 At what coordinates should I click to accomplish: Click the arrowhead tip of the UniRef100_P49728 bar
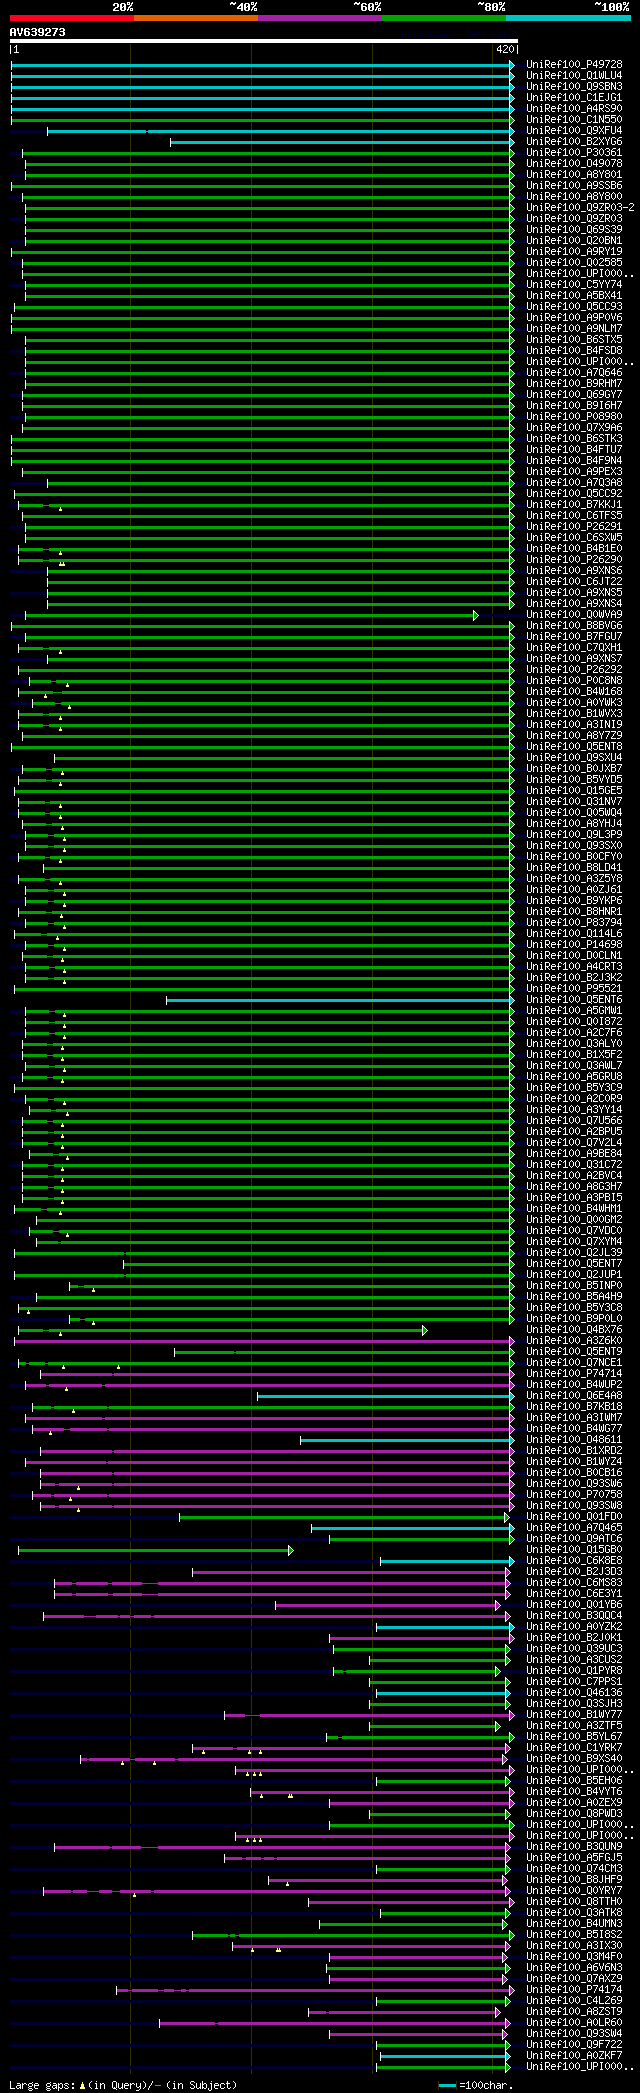pos(512,65)
